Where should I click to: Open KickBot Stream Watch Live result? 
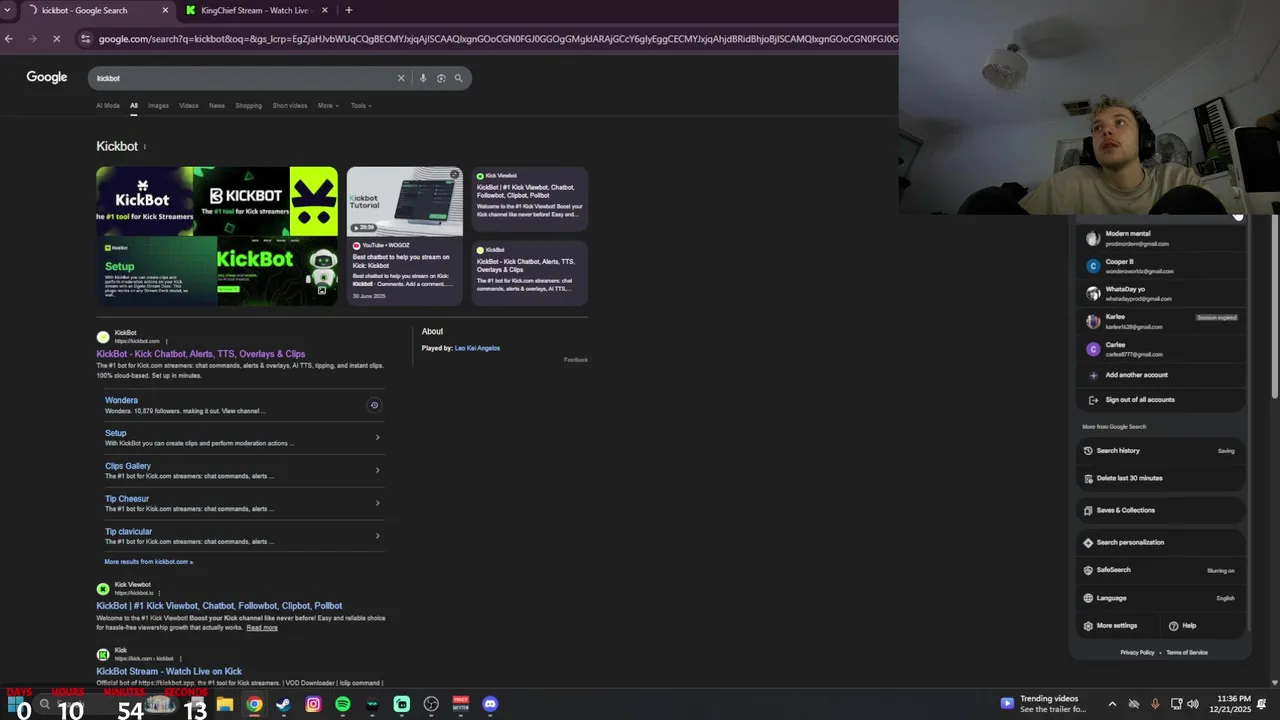[x=169, y=672]
